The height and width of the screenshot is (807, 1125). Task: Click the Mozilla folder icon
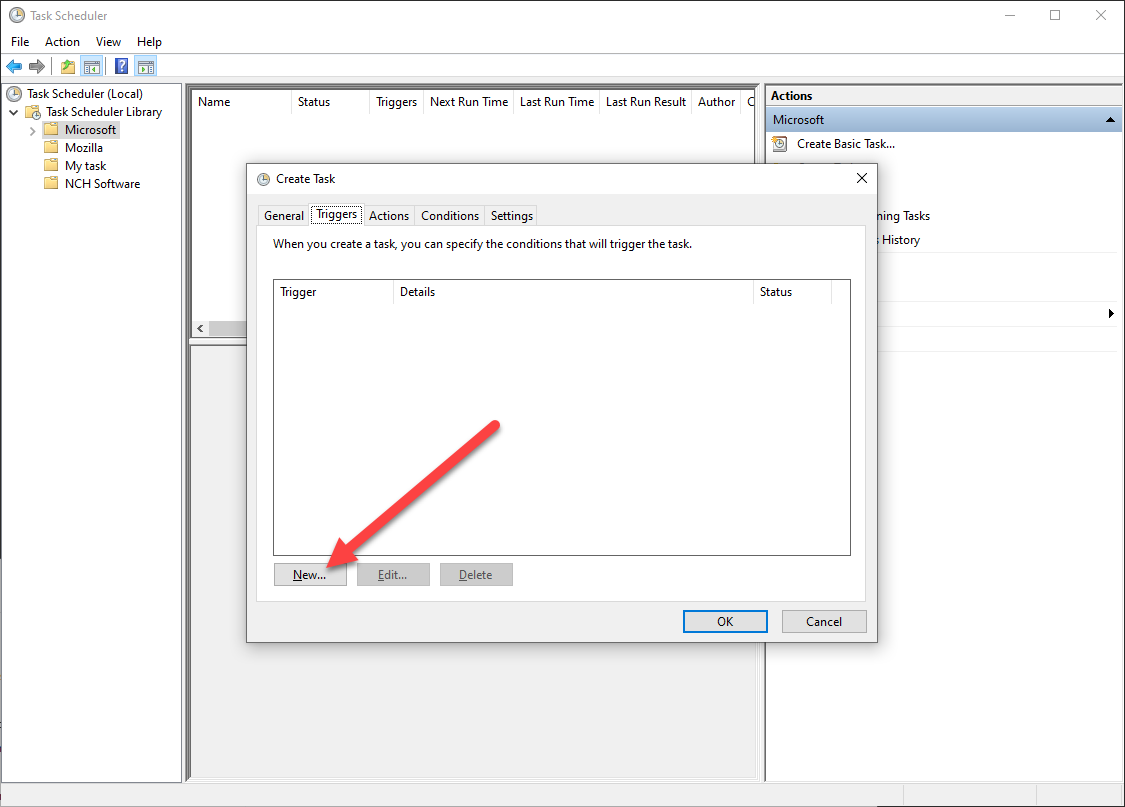[x=51, y=147]
